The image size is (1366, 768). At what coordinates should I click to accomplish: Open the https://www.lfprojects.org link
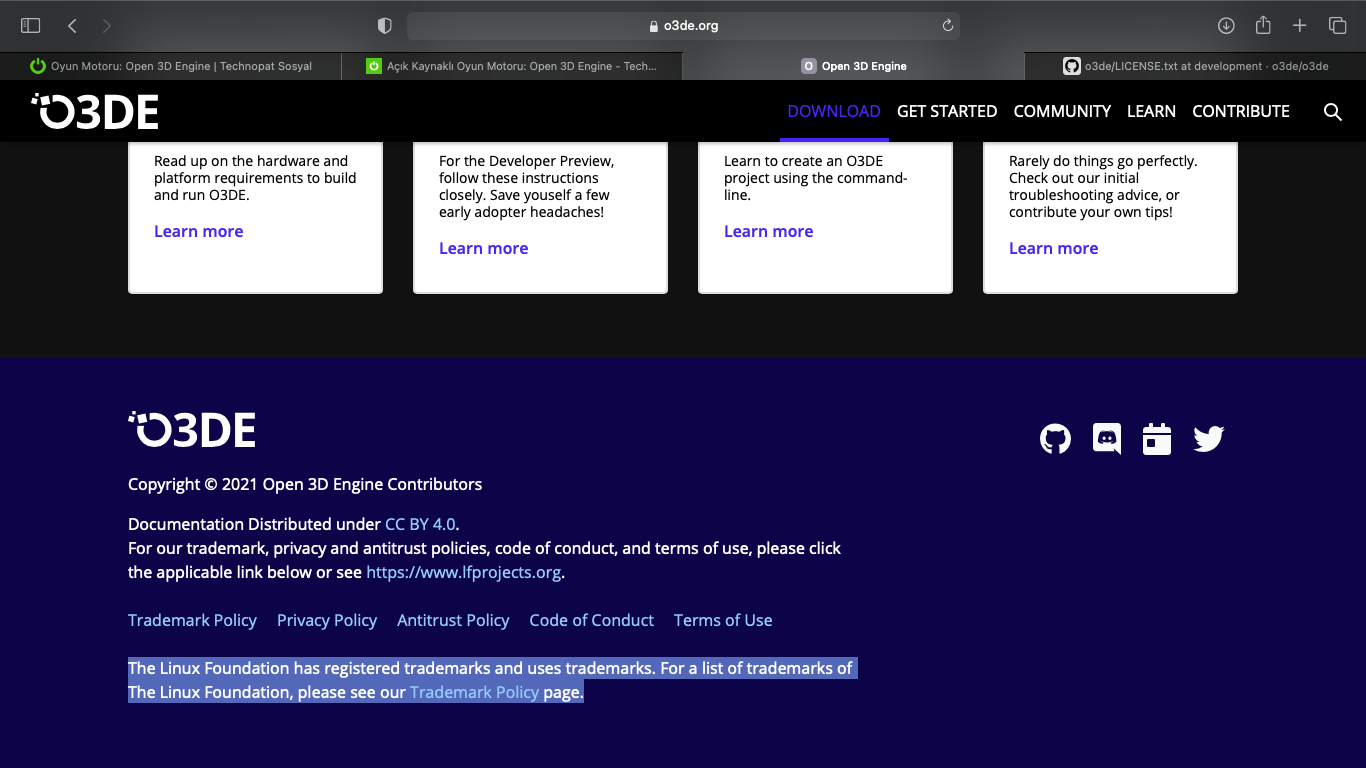pos(463,572)
